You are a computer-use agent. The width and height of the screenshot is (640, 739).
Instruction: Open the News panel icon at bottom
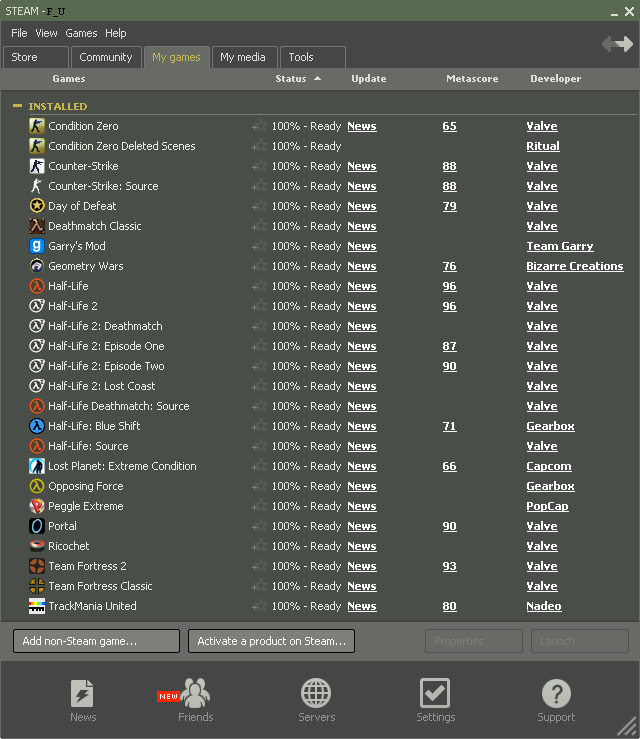82,693
